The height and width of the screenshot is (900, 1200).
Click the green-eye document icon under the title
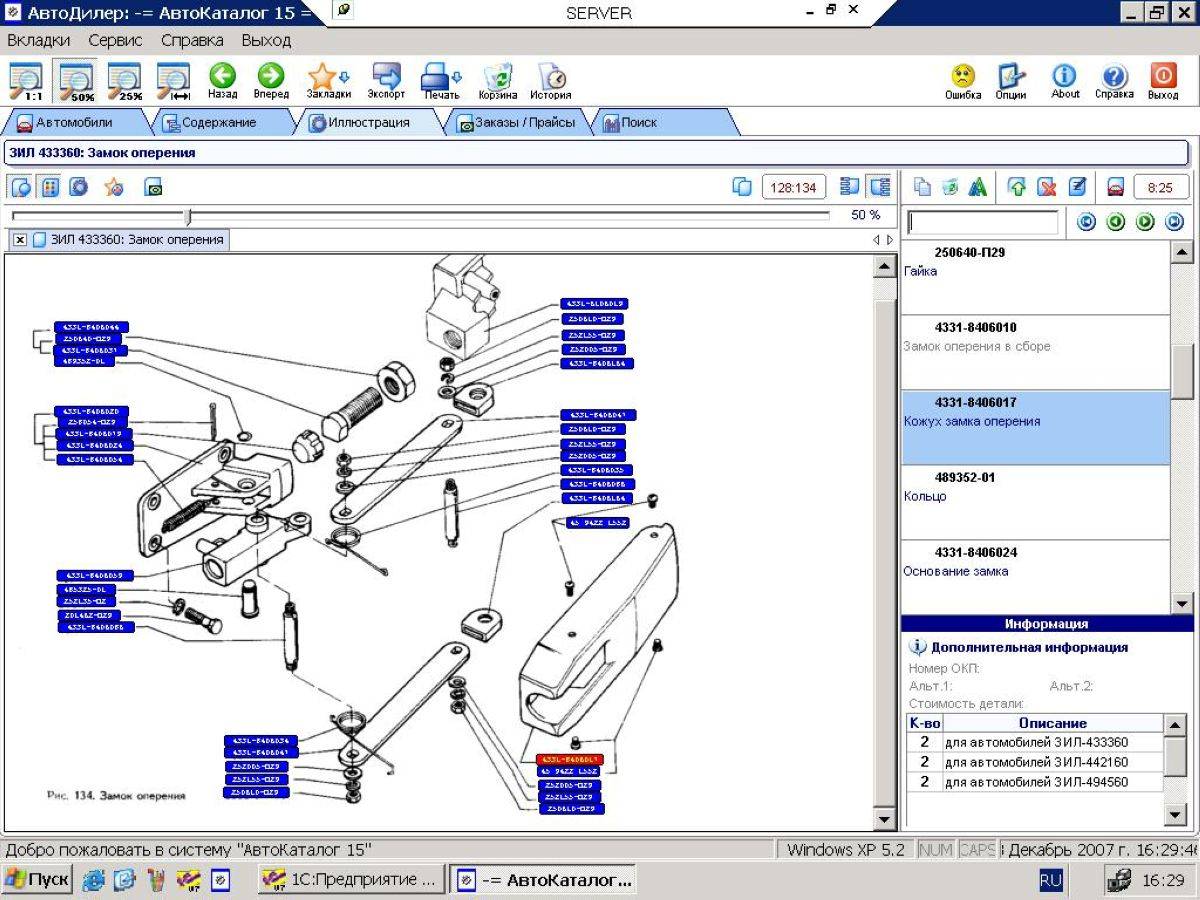(x=153, y=187)
